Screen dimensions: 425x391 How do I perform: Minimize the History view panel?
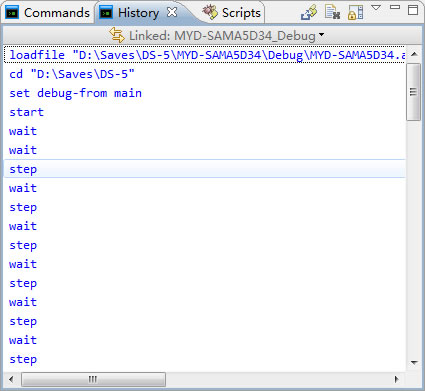click(395, 7)
